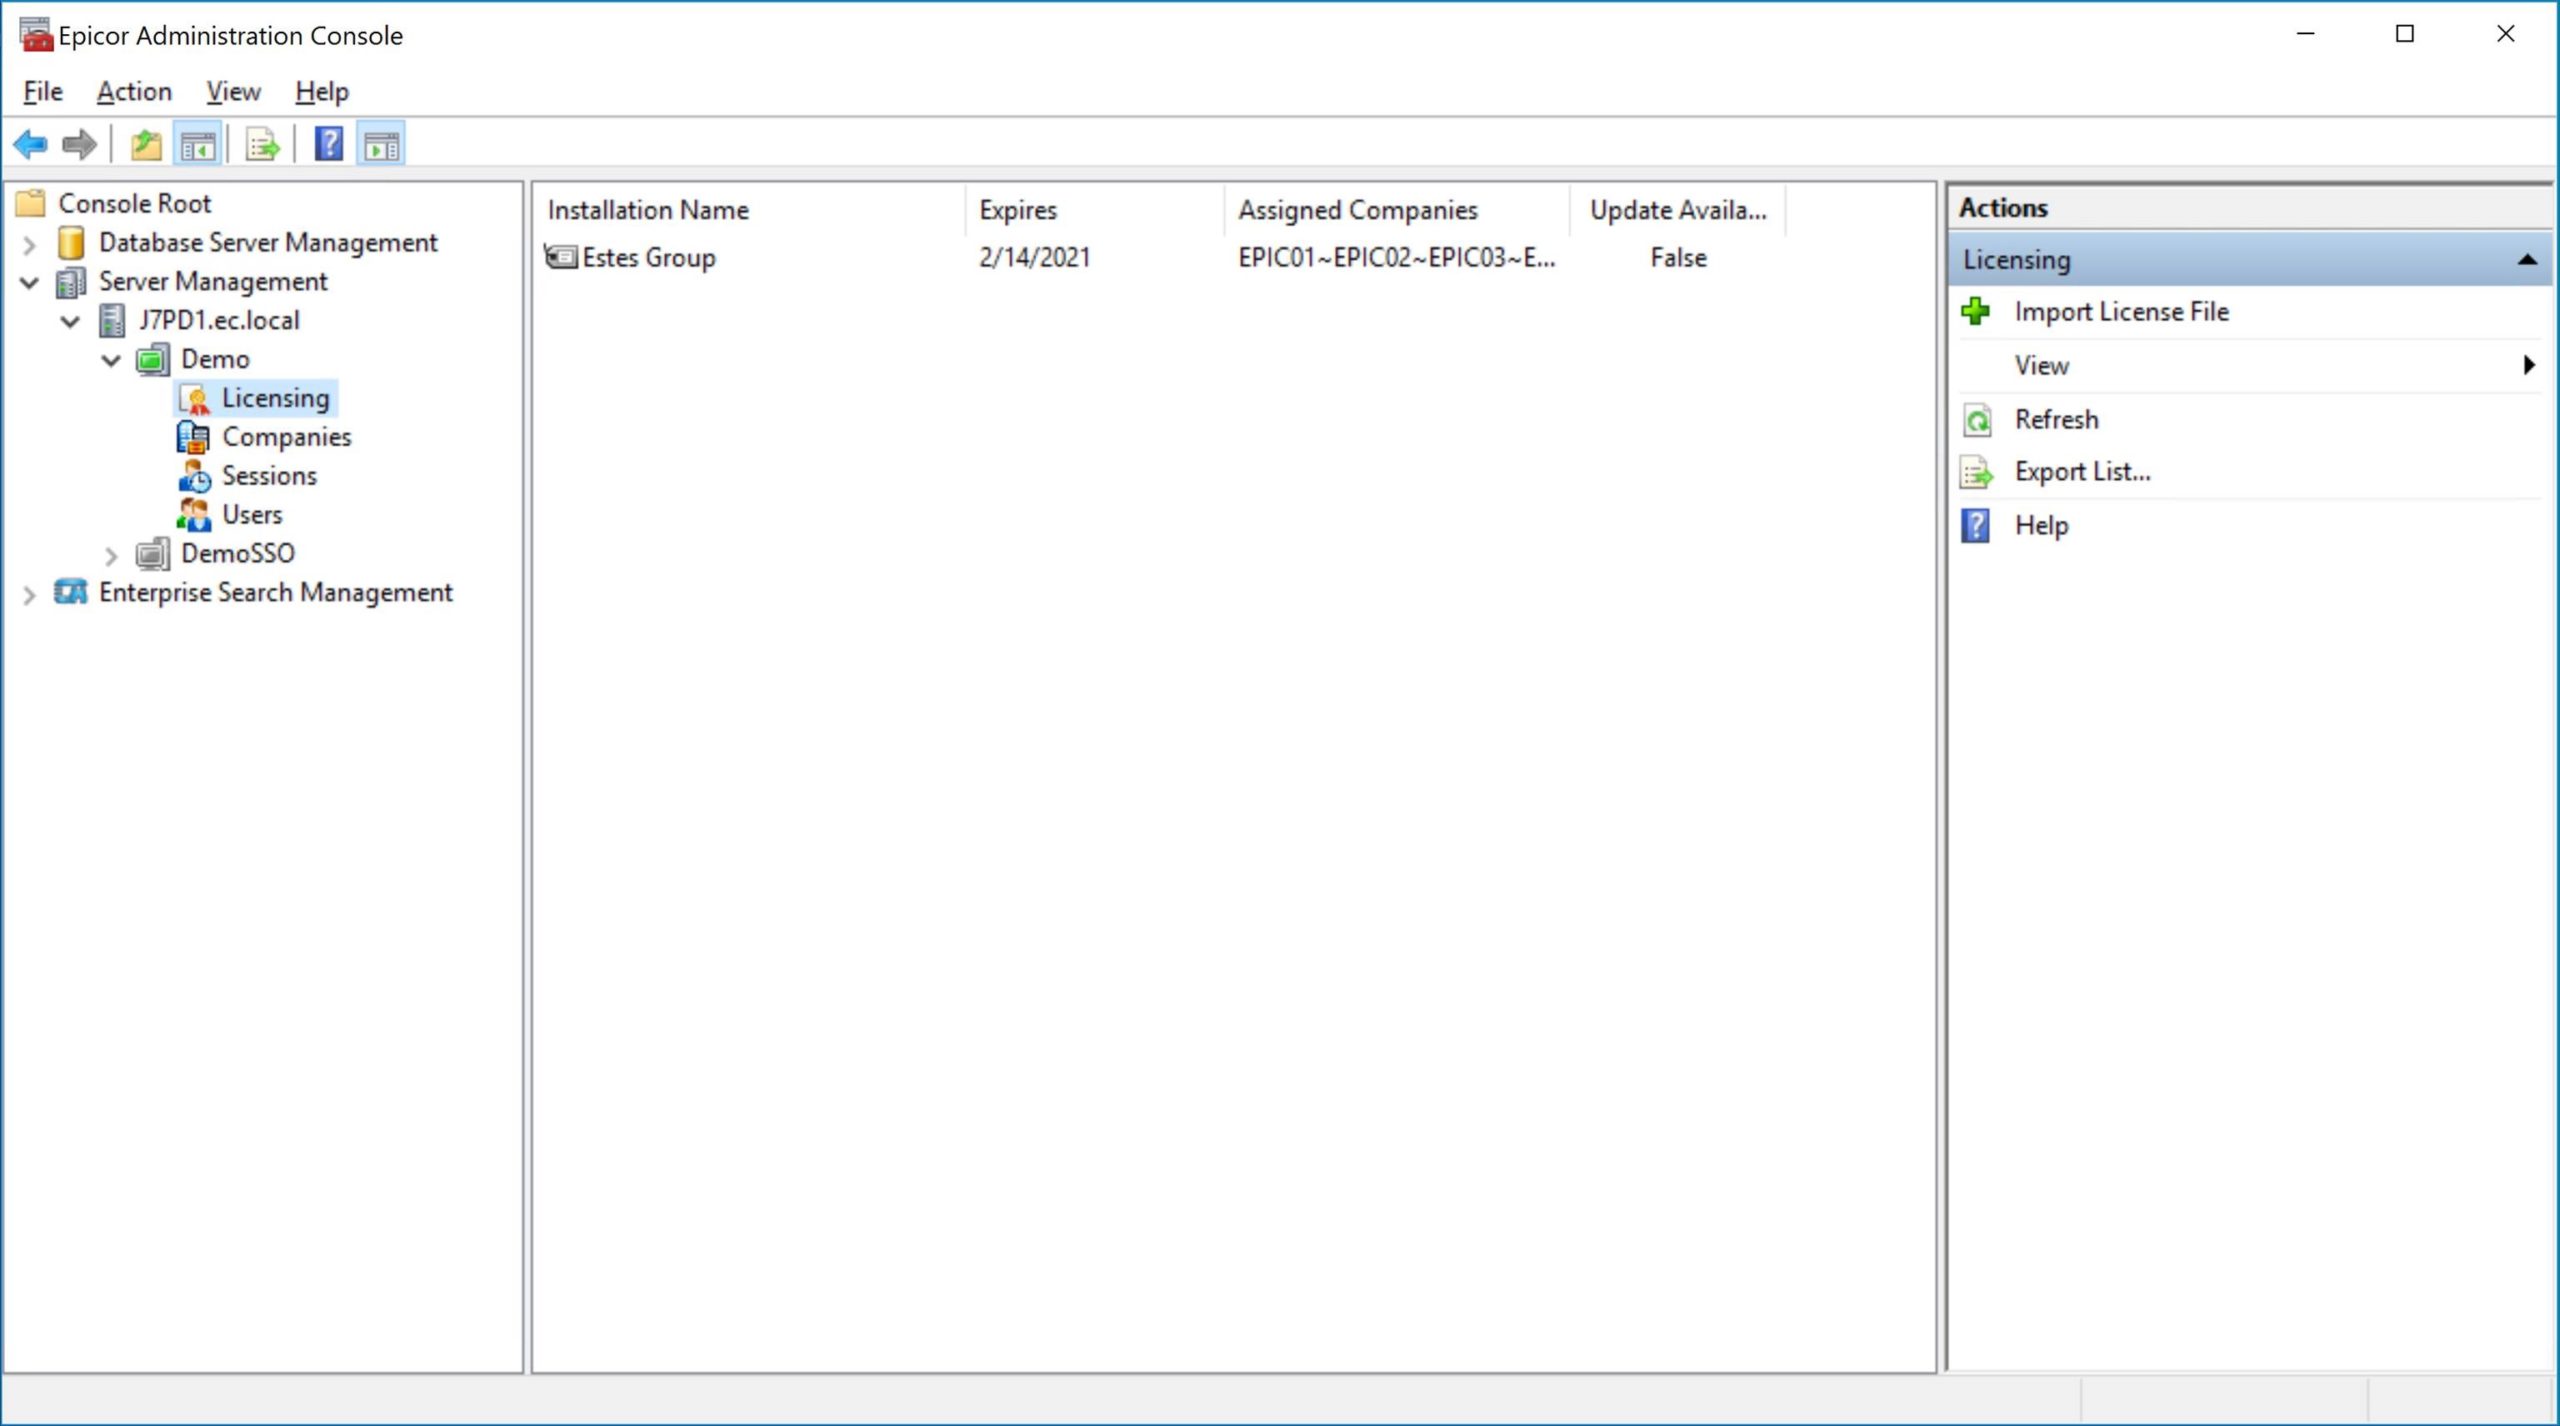Sort by Update Availa... column header
The image size is (2560, 1426).
[x=1678, y=210]
